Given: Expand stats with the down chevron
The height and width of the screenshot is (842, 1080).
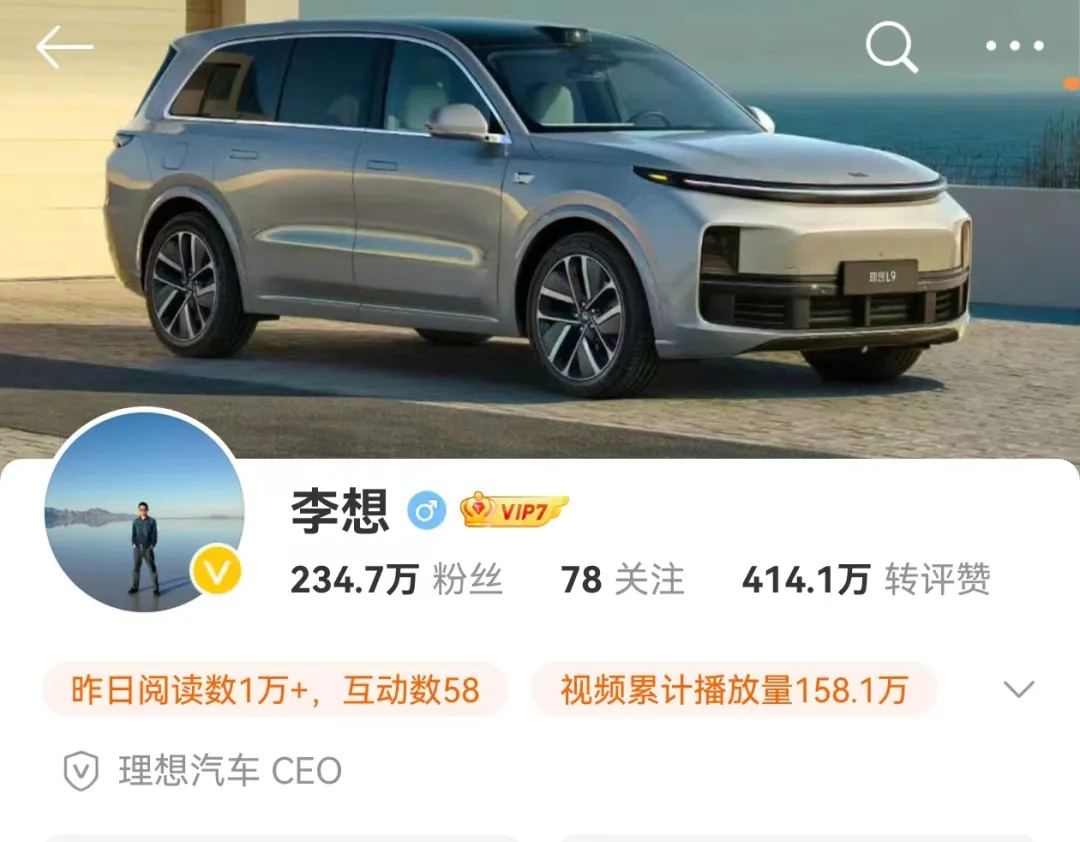Looking at the screenshot, I should click(1018, 689).
